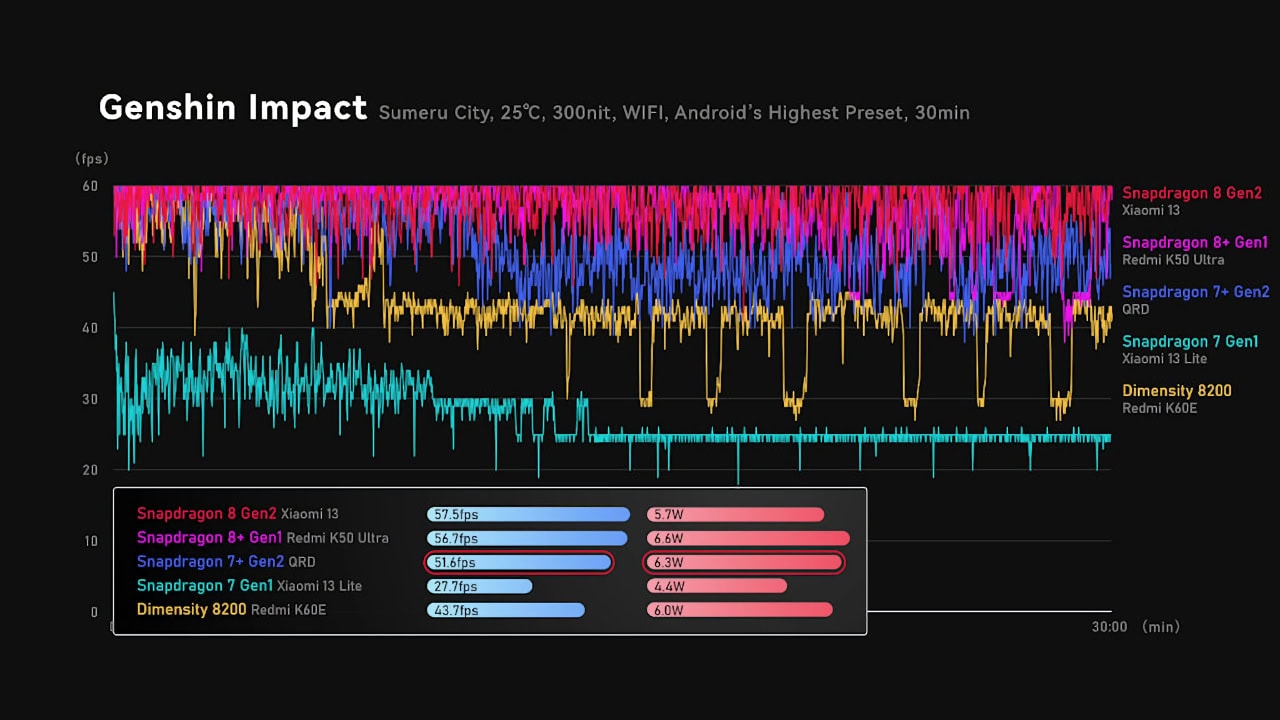Click the 30 label on the fps axis
The width and height of the screenshot is (1280, 720).
(x=91, y=399)
